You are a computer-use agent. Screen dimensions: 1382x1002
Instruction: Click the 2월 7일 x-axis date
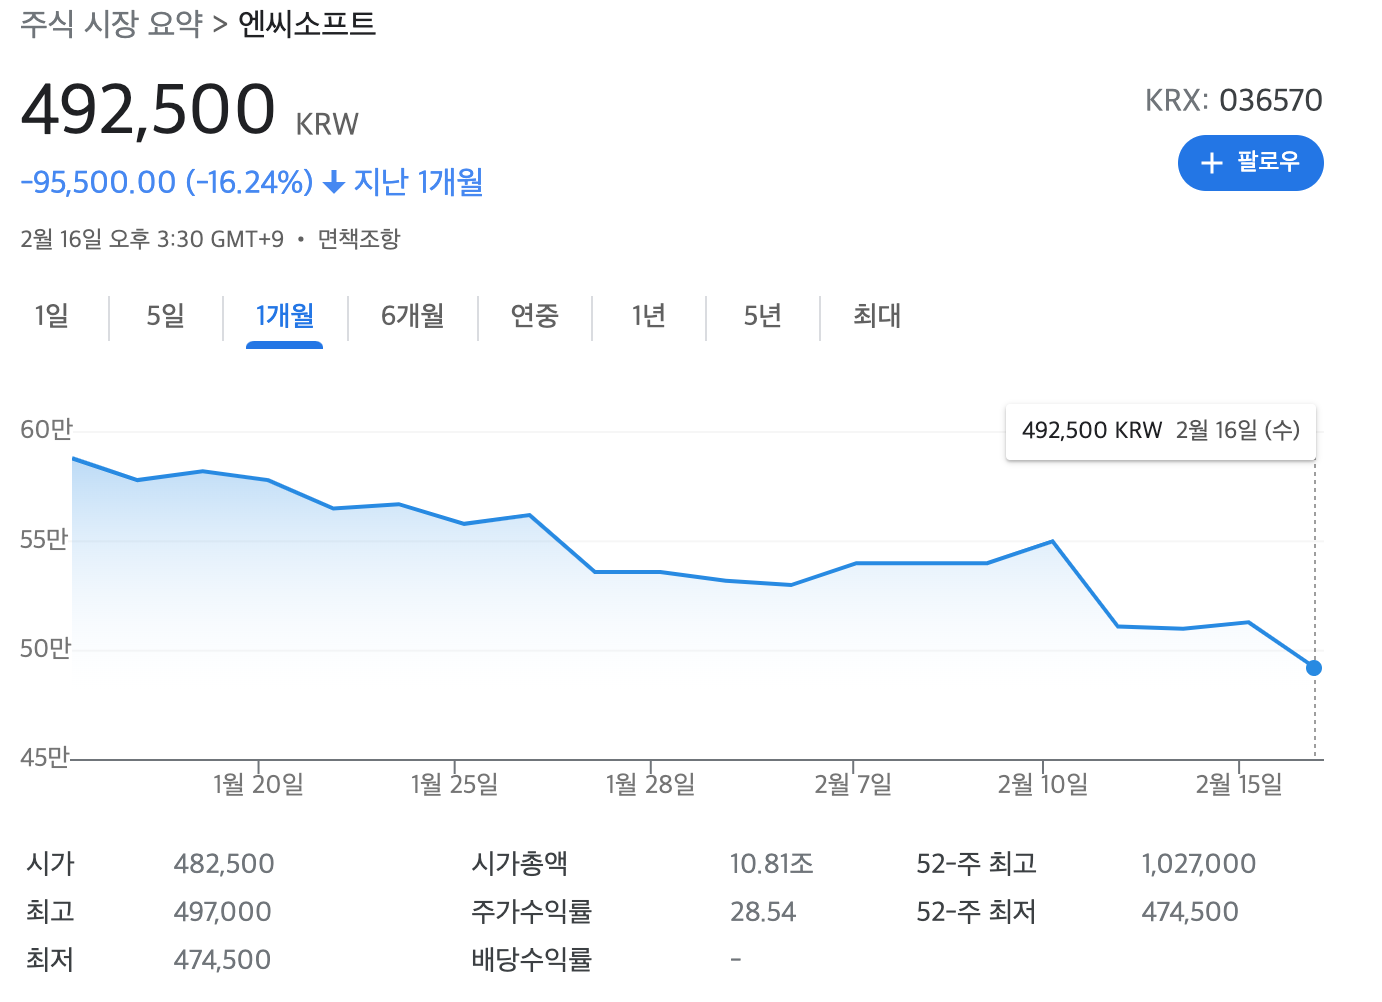coord(853,784)
